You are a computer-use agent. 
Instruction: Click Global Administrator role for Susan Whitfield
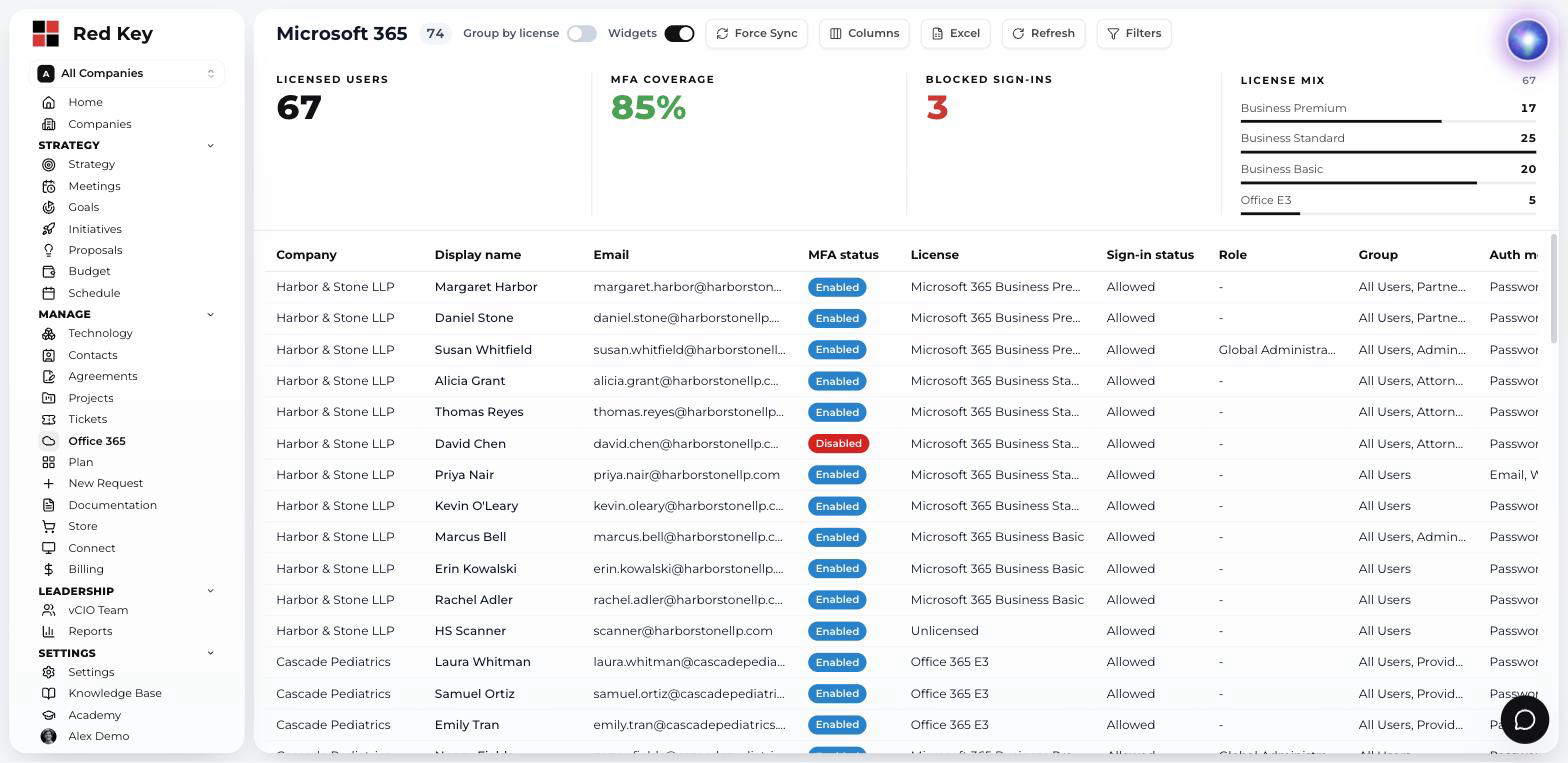(x=1277, y=350)
